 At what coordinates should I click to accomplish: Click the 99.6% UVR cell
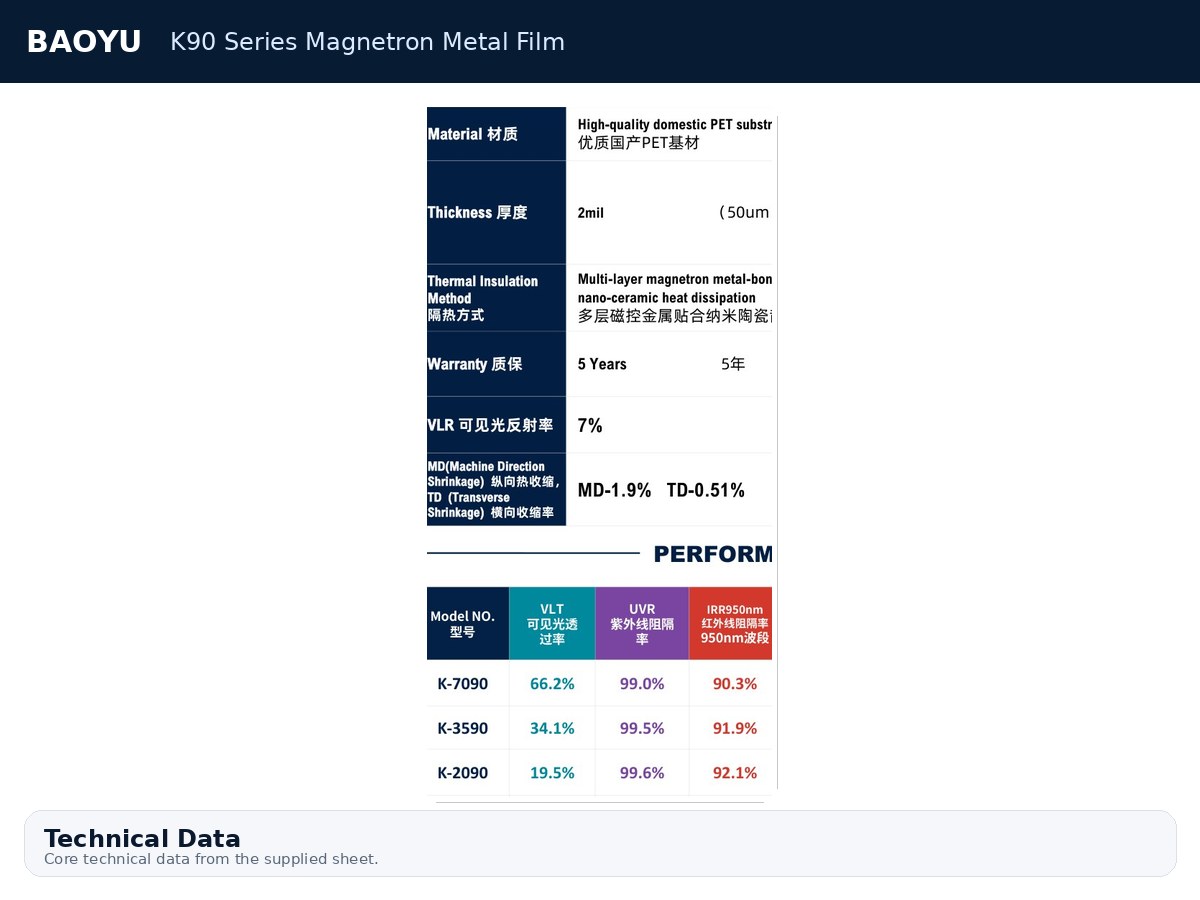pyautogui.click(x=642, y=772)
